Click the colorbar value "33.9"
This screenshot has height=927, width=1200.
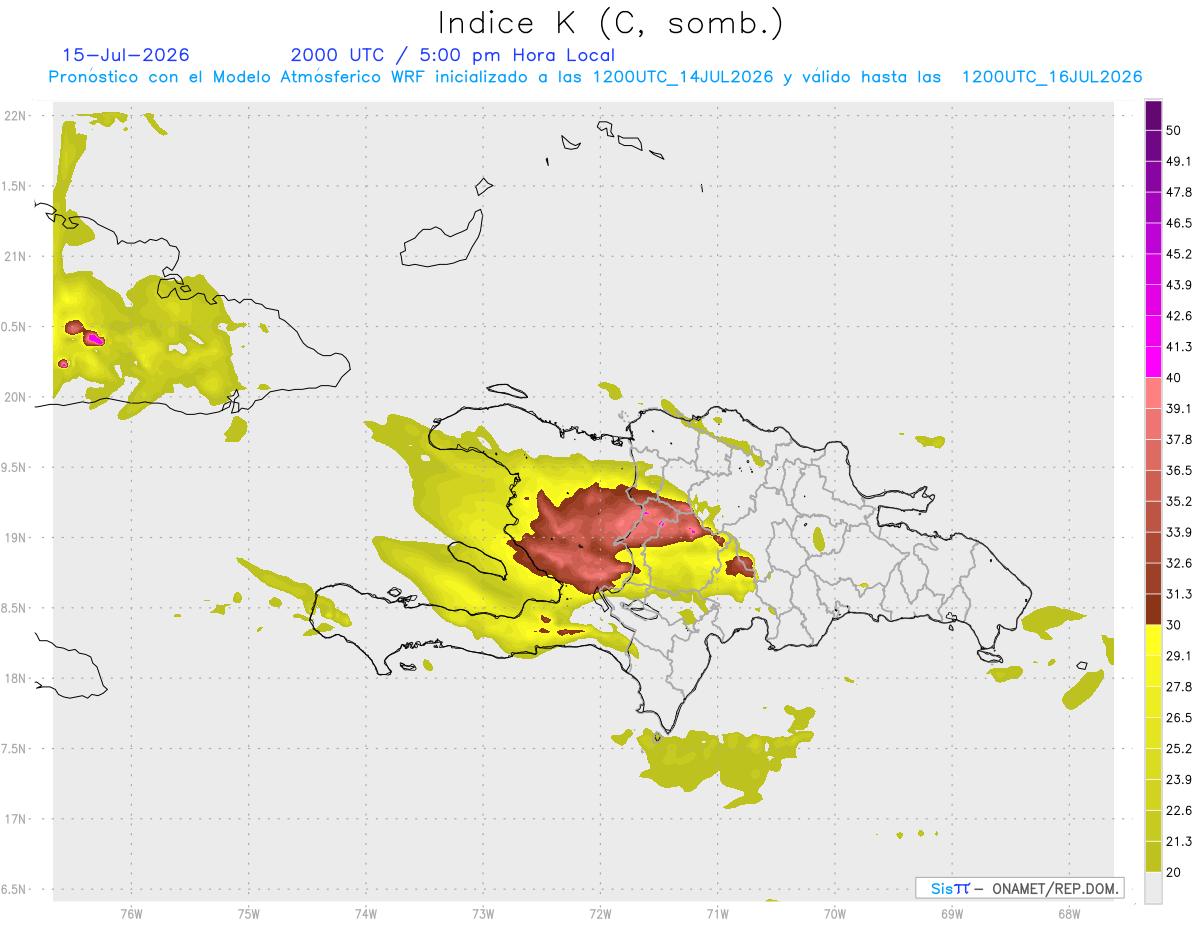[1179, 532]
